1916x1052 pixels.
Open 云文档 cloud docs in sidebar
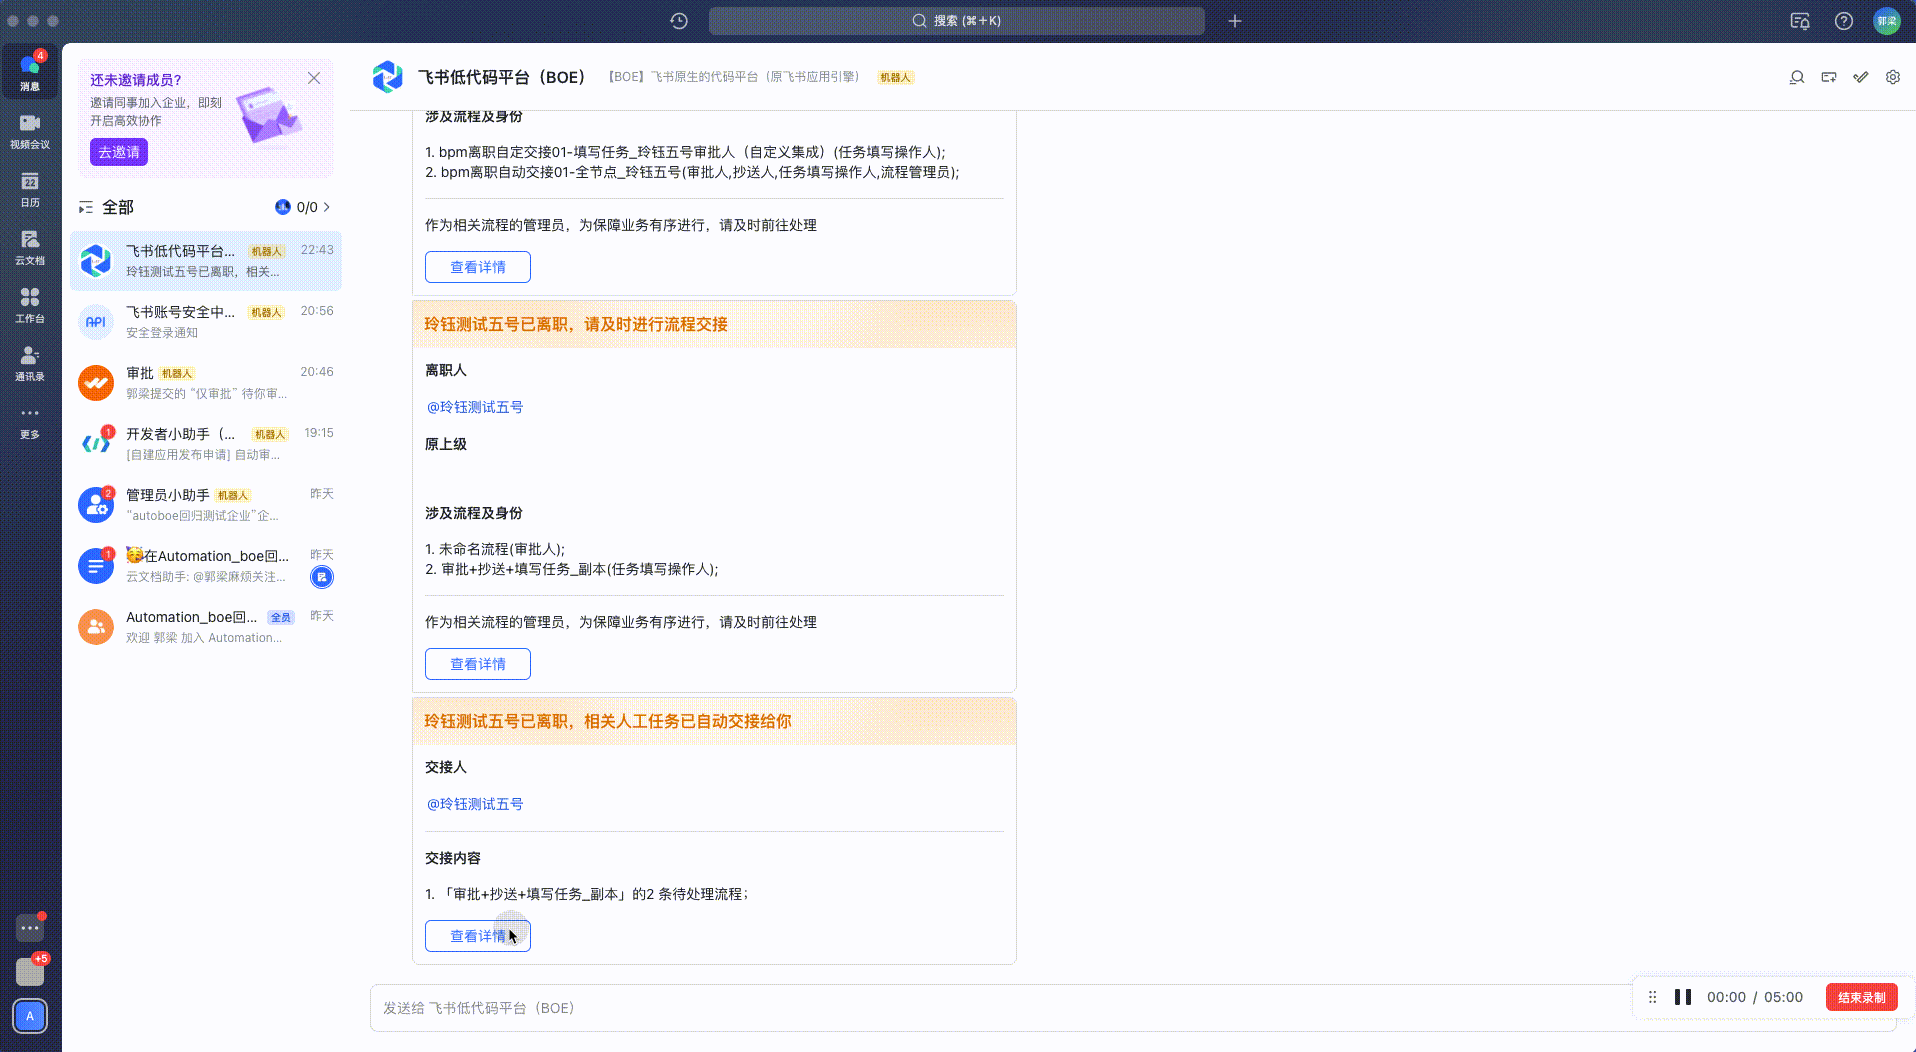(x=30, y=247)
